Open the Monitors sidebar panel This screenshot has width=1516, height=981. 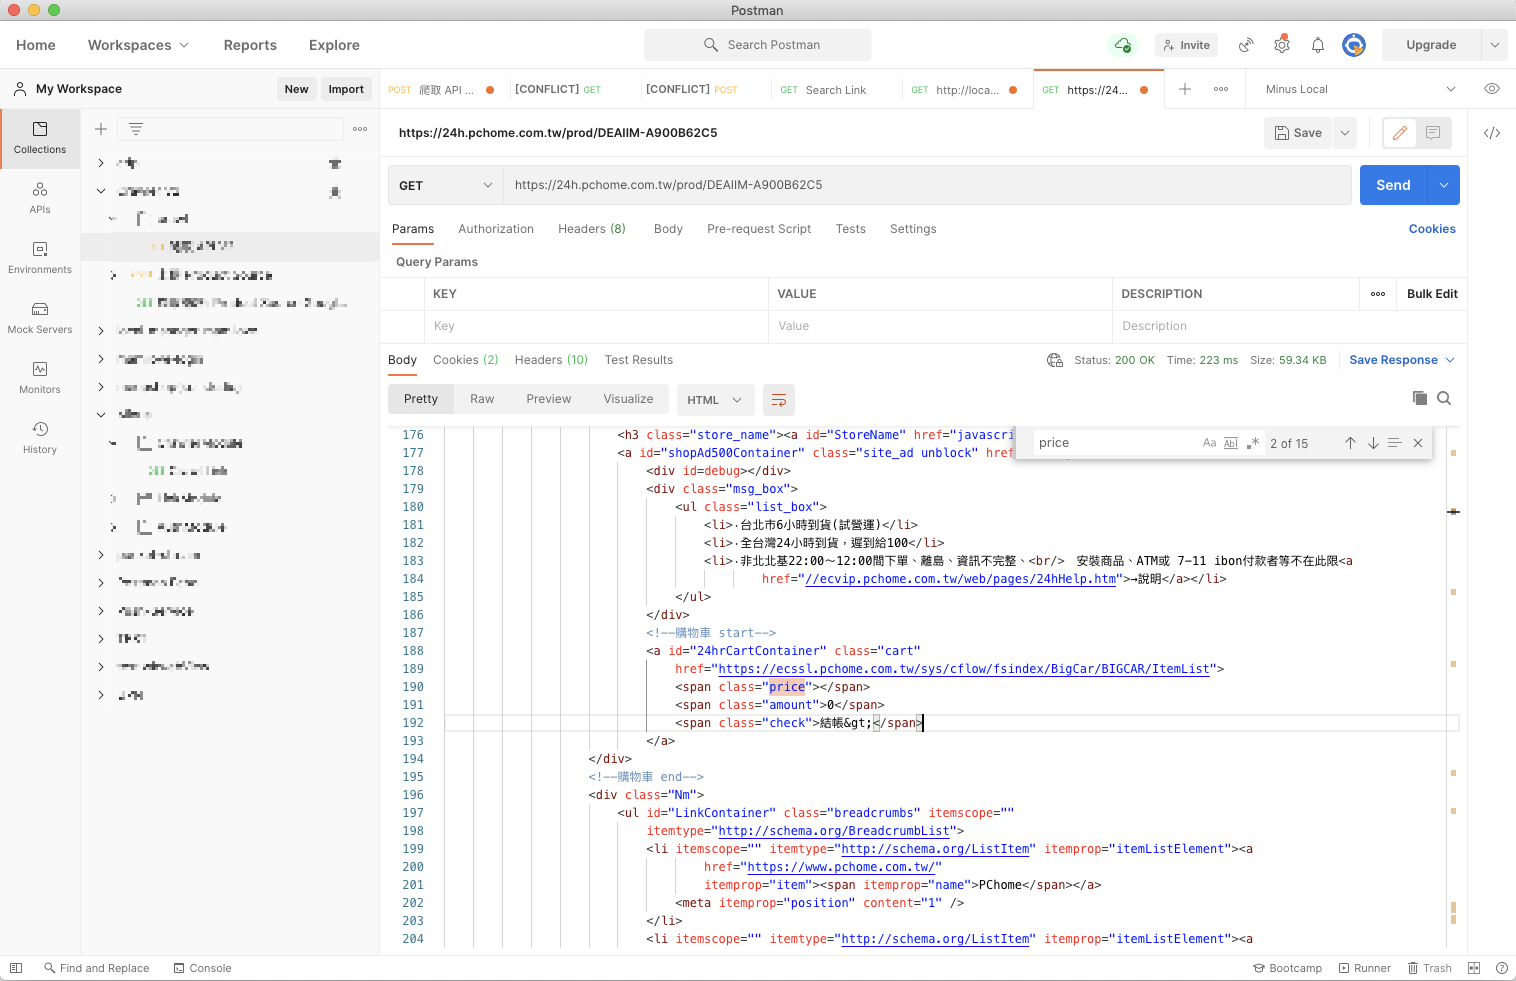40,378
